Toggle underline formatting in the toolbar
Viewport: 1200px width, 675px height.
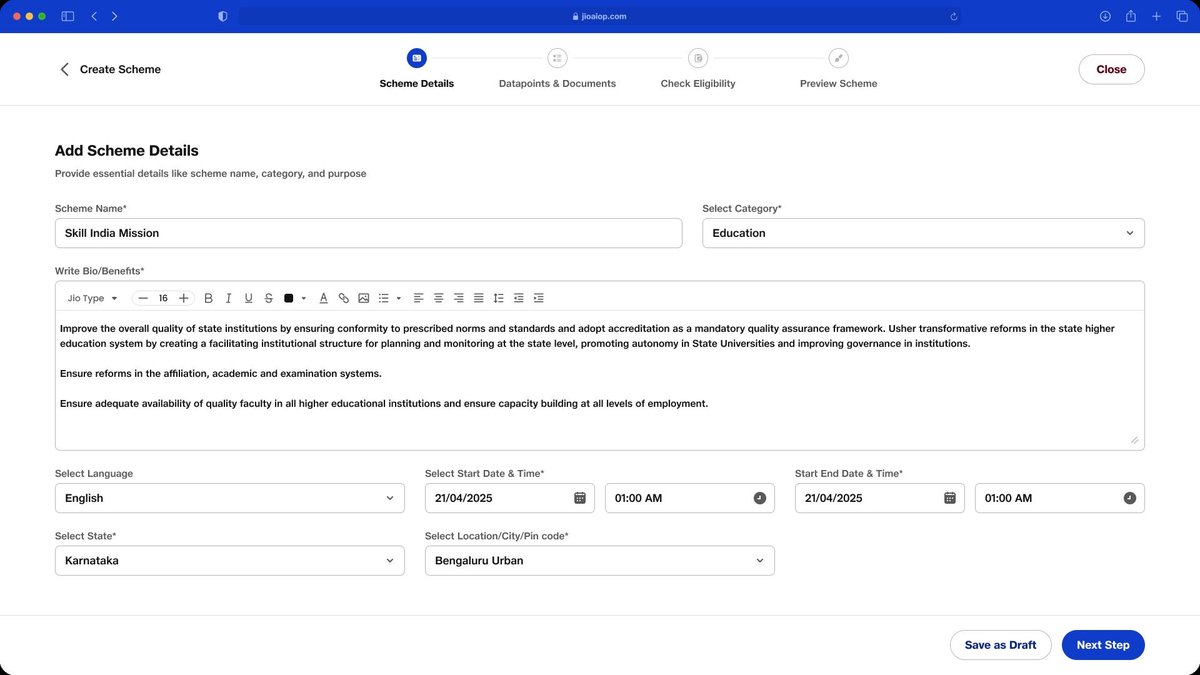click(248, 298)
